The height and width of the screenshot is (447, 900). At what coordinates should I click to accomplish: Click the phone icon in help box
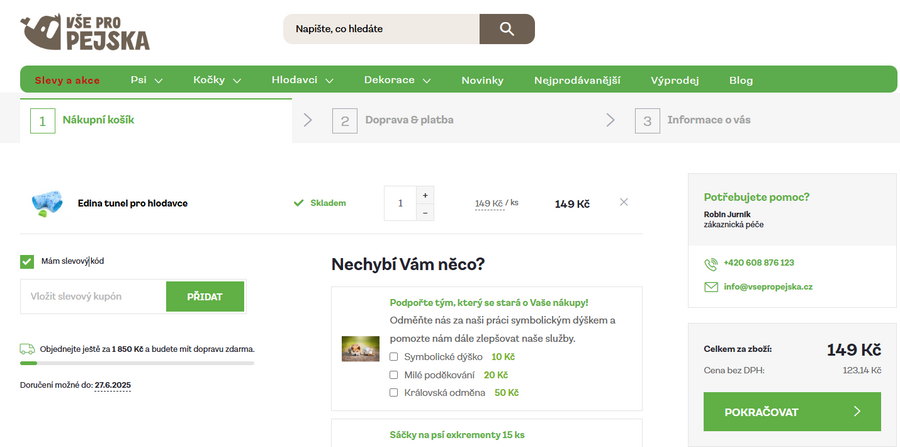[711, 263]
